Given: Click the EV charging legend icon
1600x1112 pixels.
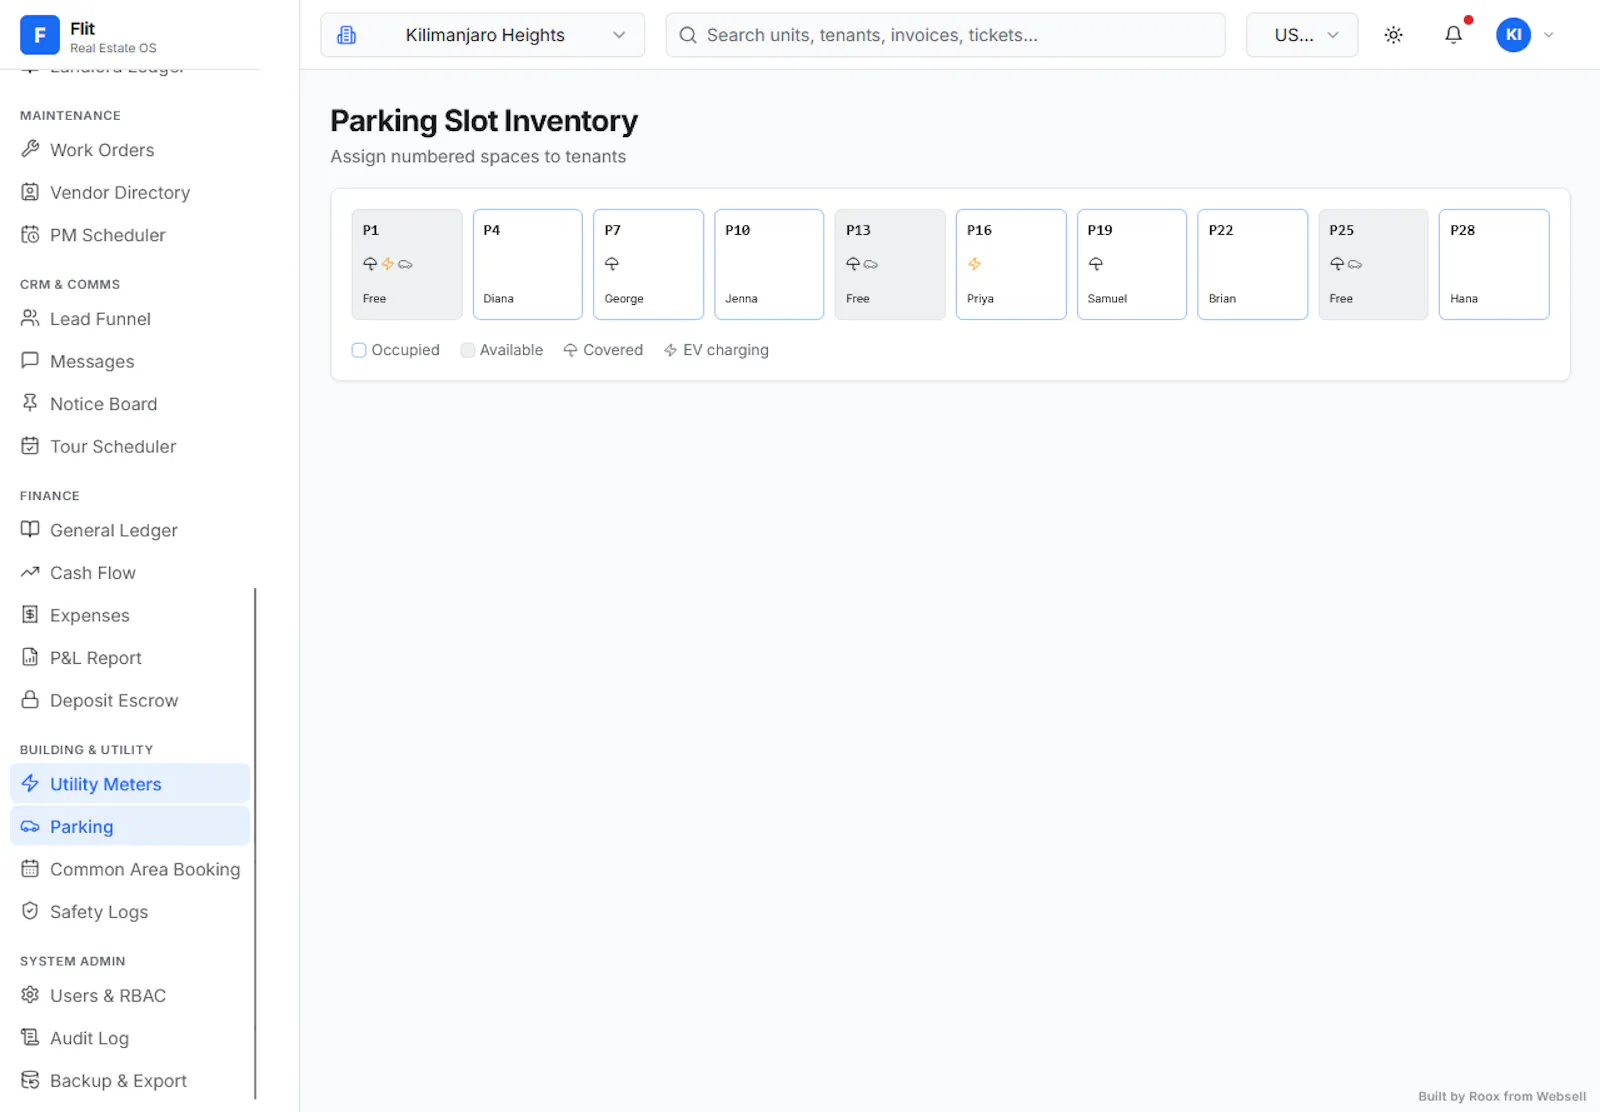Looking at the screenshot, I should tap(670, 350).
